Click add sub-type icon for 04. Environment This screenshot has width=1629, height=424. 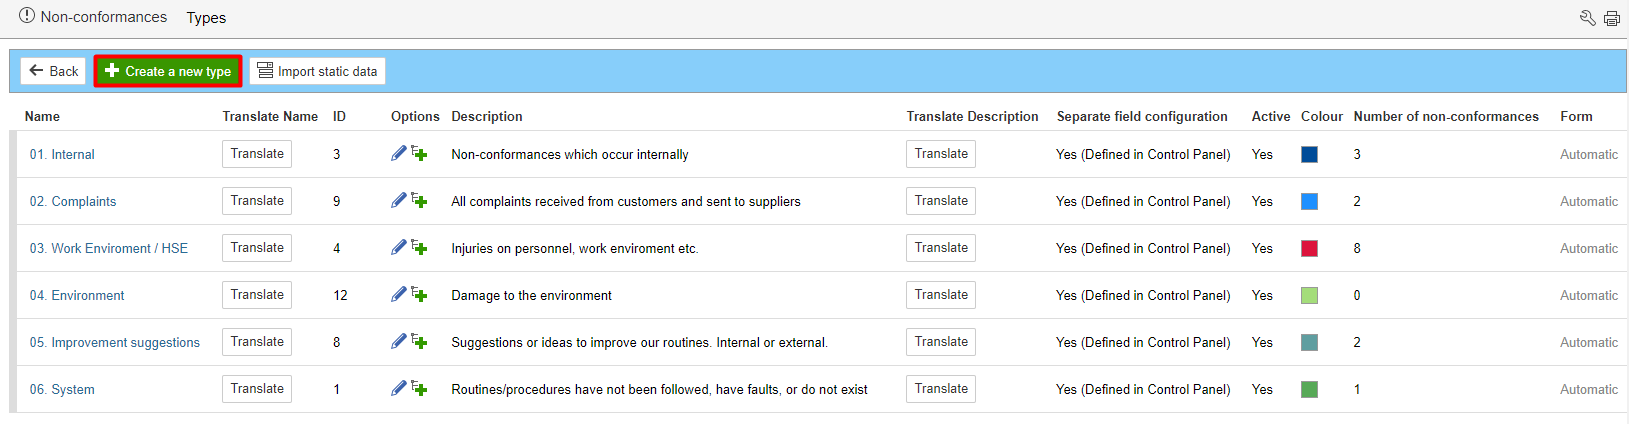pos(419,295)
